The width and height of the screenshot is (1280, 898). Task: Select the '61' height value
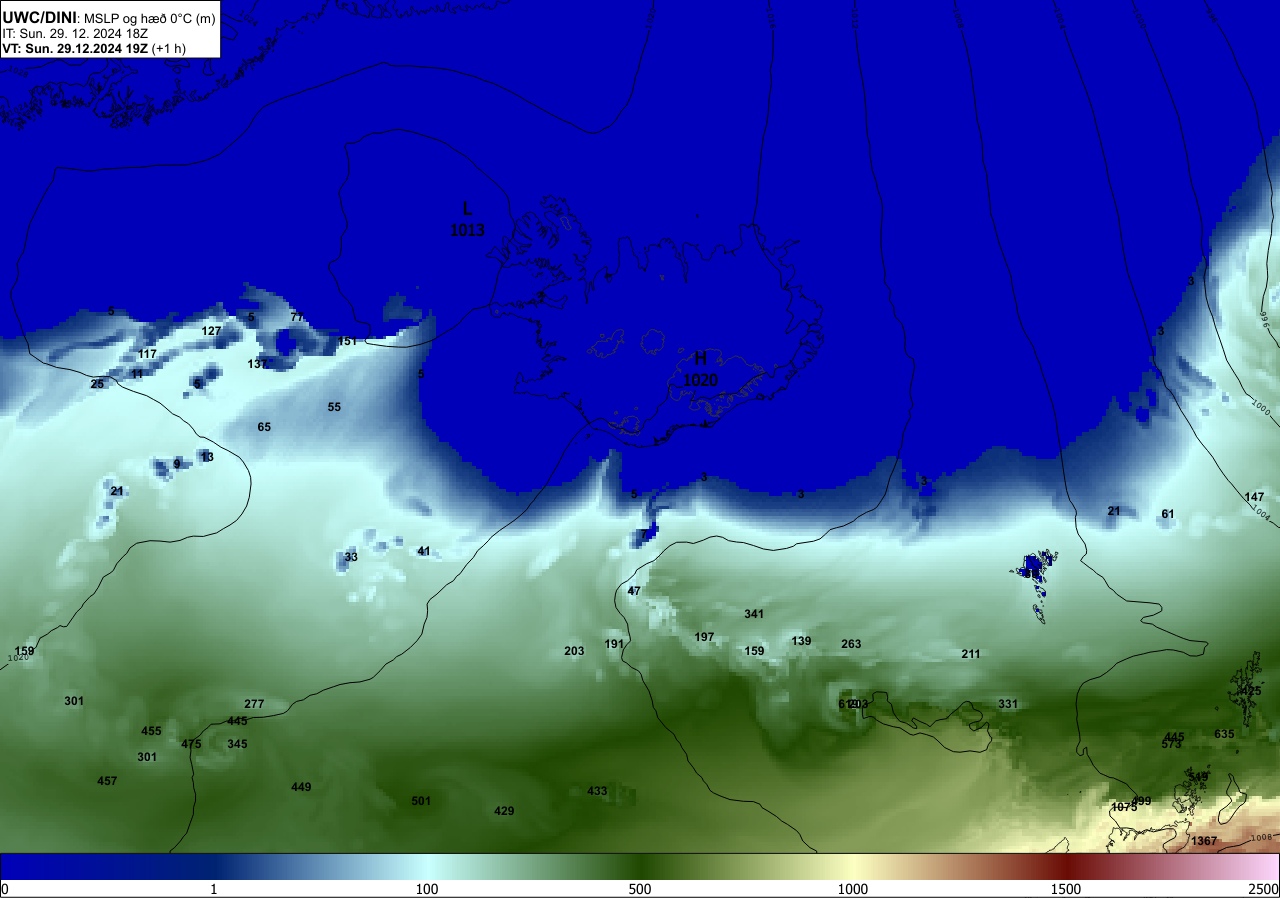(x=1167, y=514)
